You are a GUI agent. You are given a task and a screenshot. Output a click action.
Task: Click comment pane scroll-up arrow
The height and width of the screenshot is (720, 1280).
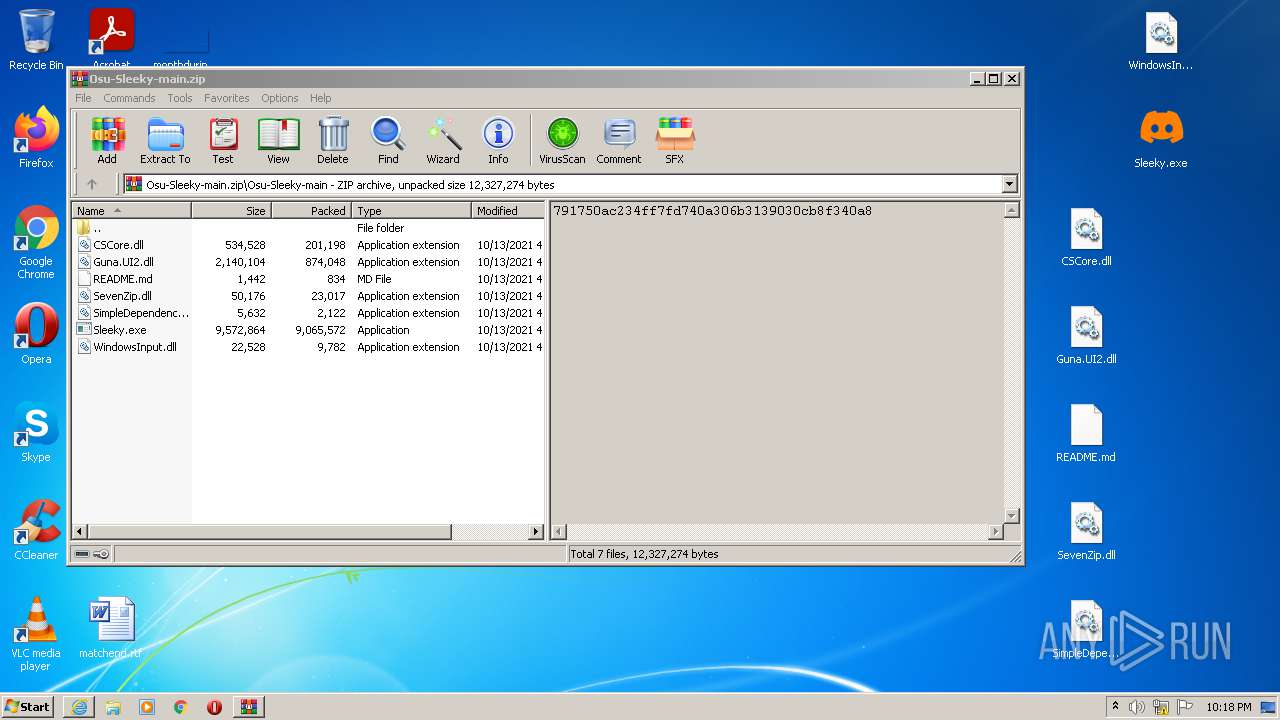(x=1011, y=211)
